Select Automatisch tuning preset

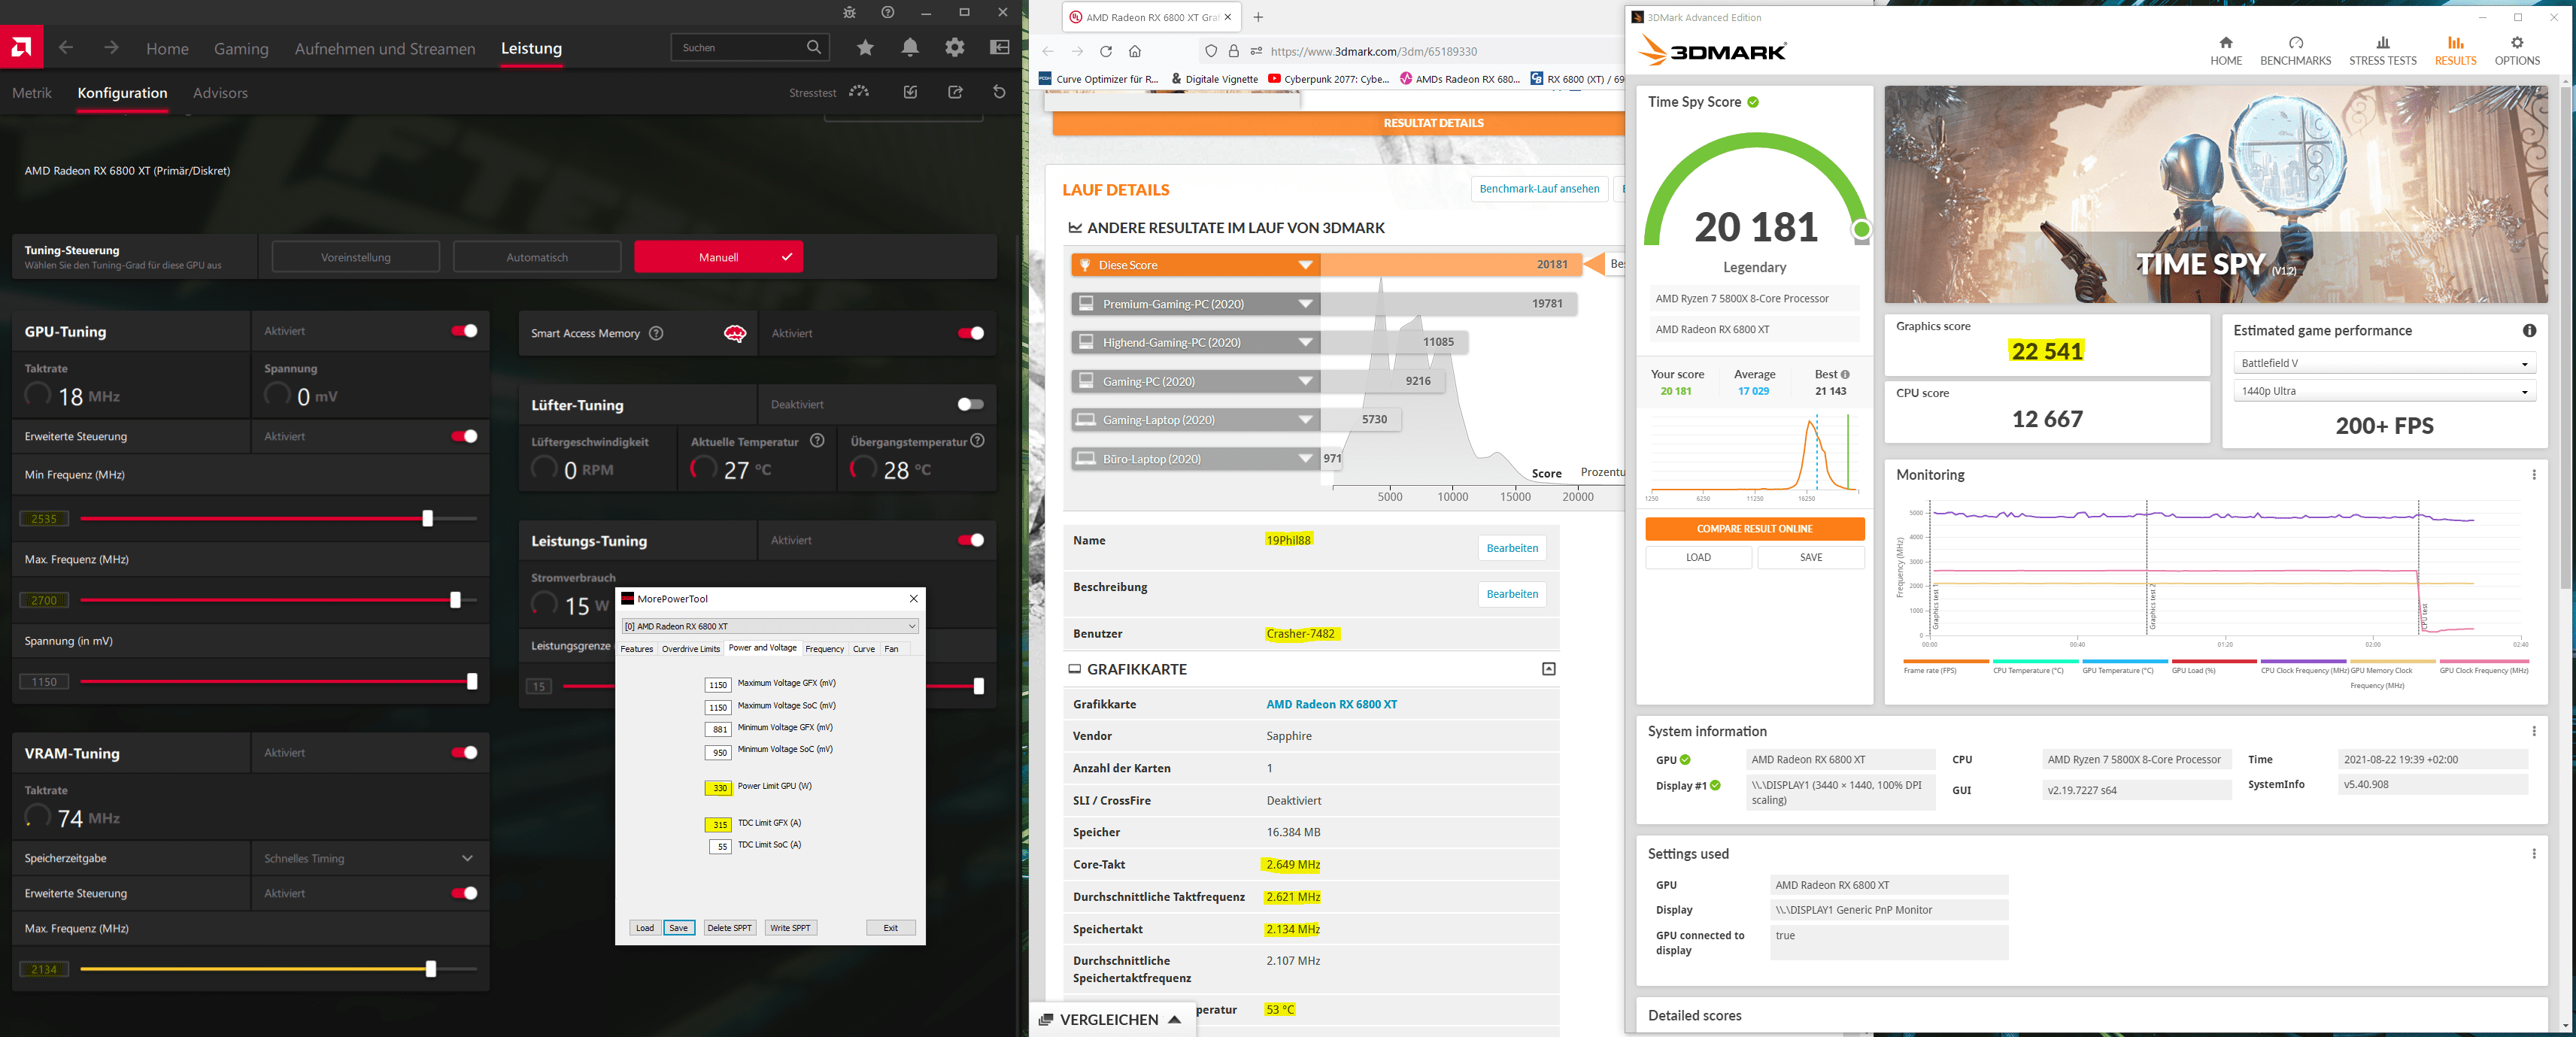point(537,257)
